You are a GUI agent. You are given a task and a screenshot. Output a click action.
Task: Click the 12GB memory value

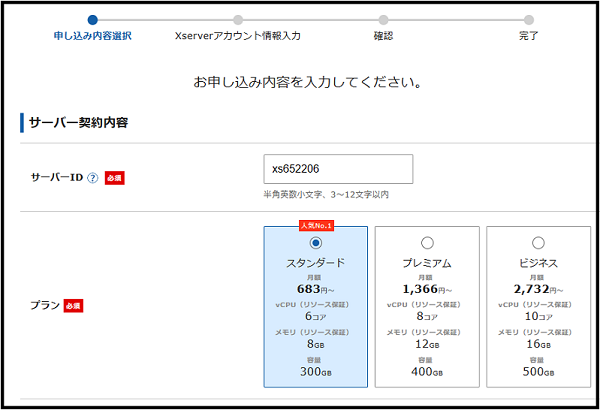(x=427, y=344)
